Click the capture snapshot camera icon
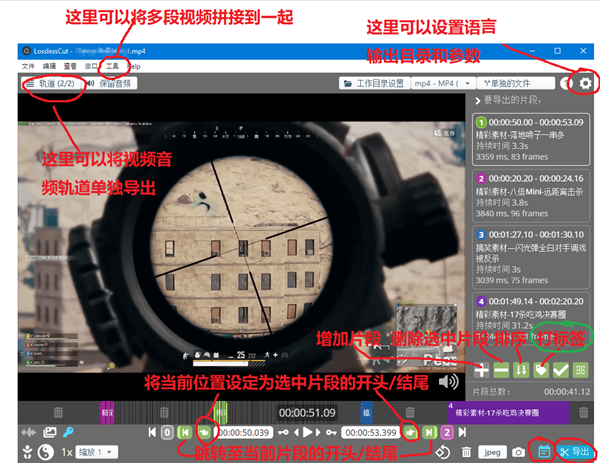This screenshot has height=463, width=600. coord(519,451)
